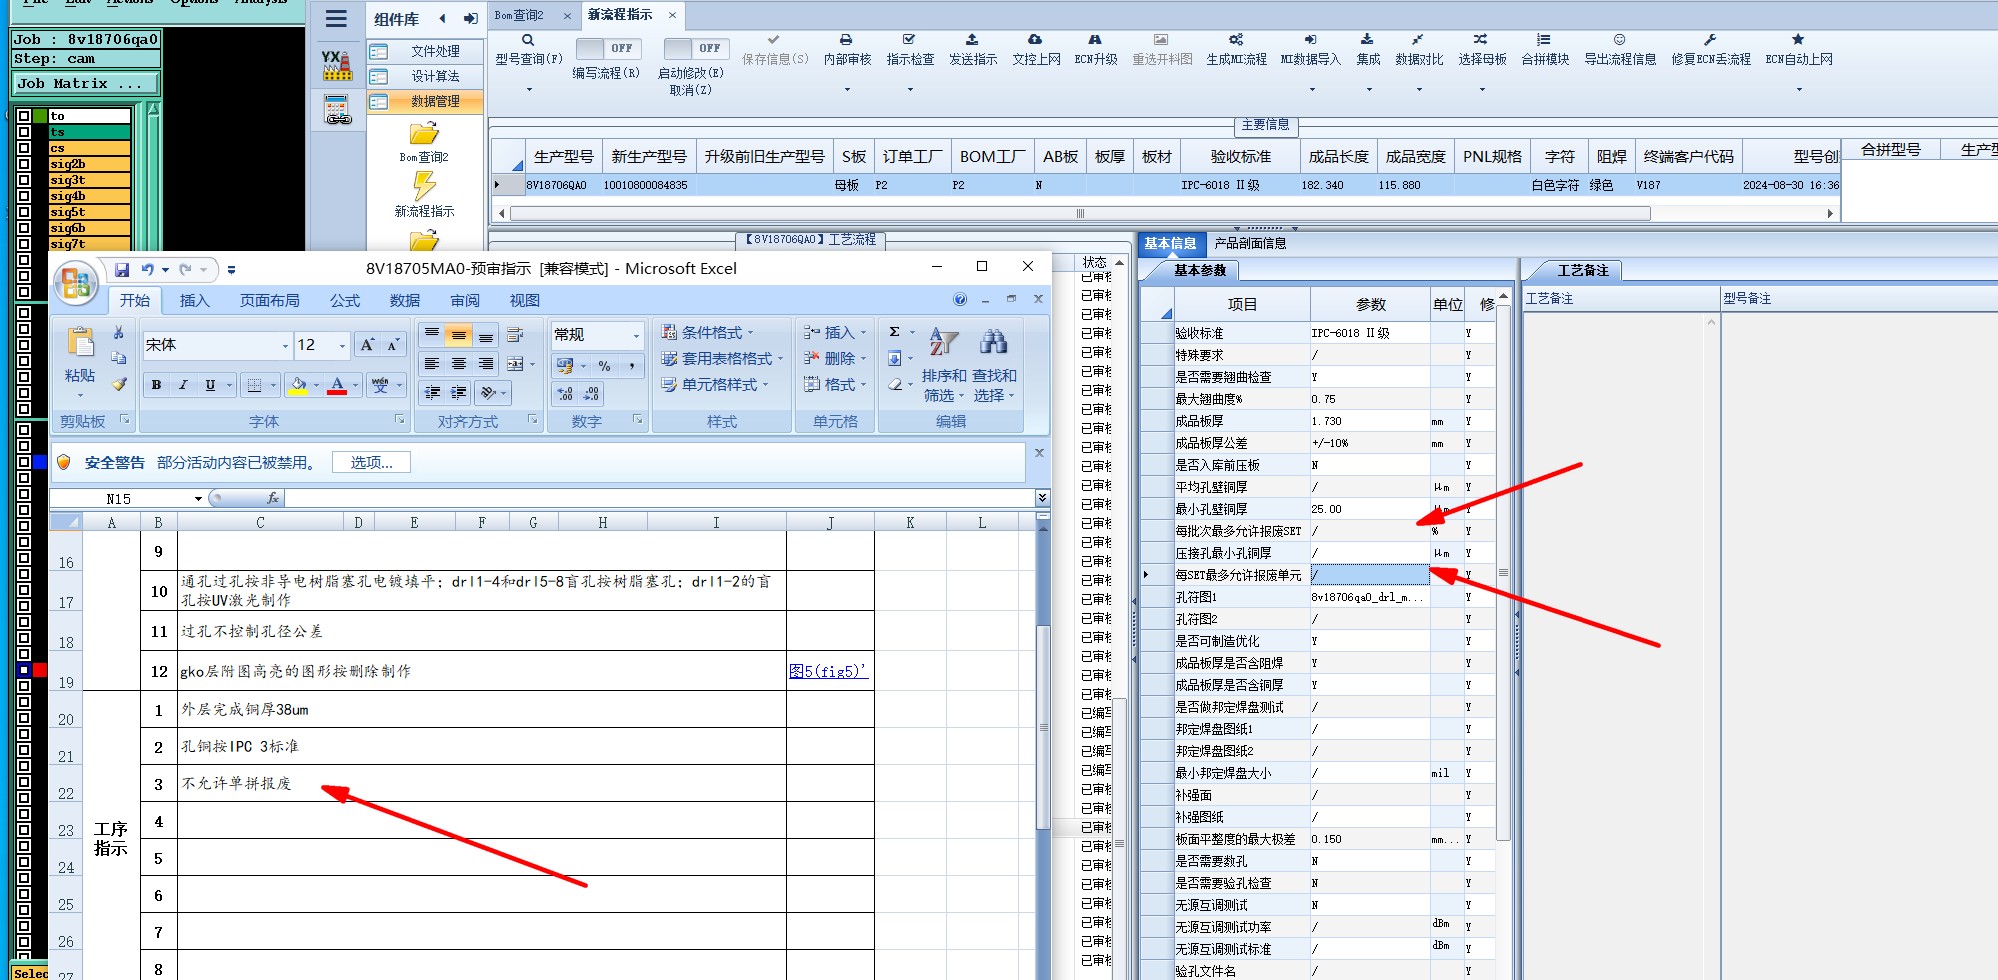Screen dimensions: 1998x980
Task: Open the hamburger menu icon beside 组件库
Action: point(337,18)
